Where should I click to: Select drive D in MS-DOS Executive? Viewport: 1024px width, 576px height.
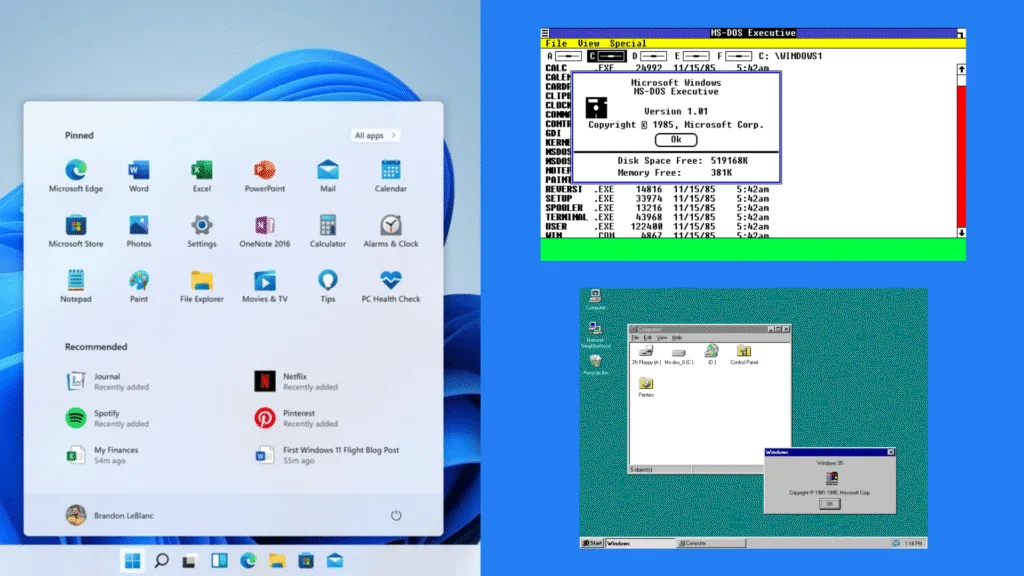click(652, 55)
